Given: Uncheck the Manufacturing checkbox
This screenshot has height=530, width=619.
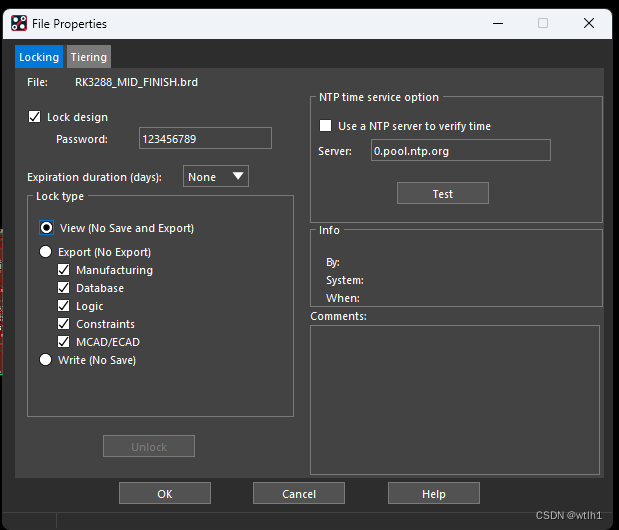Looking at the screenshot, I should click(x=64, y=270).
